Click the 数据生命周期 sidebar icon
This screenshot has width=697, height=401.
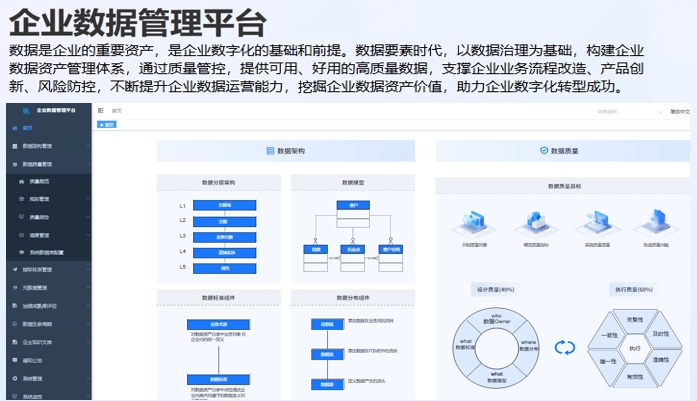click(x=15, y=324)
